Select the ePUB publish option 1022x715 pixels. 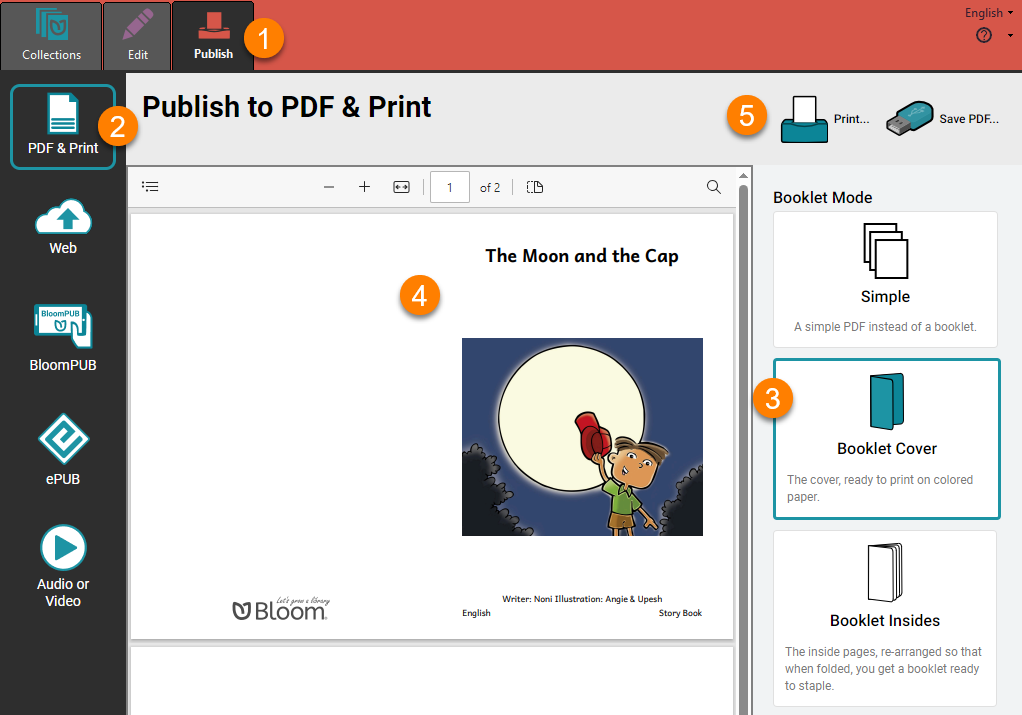point(63,450)
